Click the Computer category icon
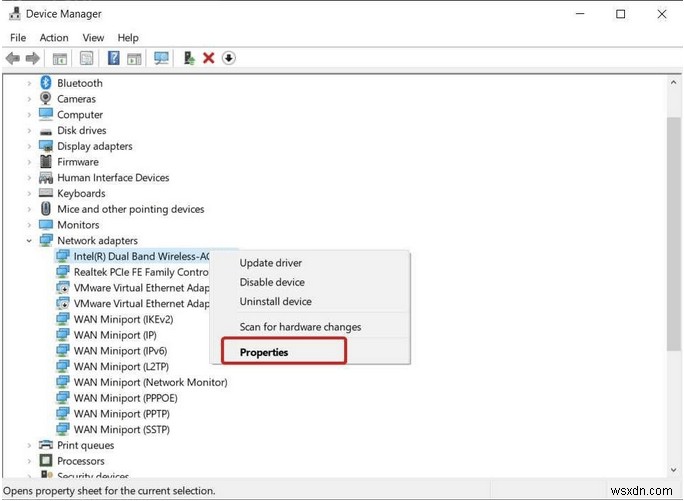 pos(46,114)
